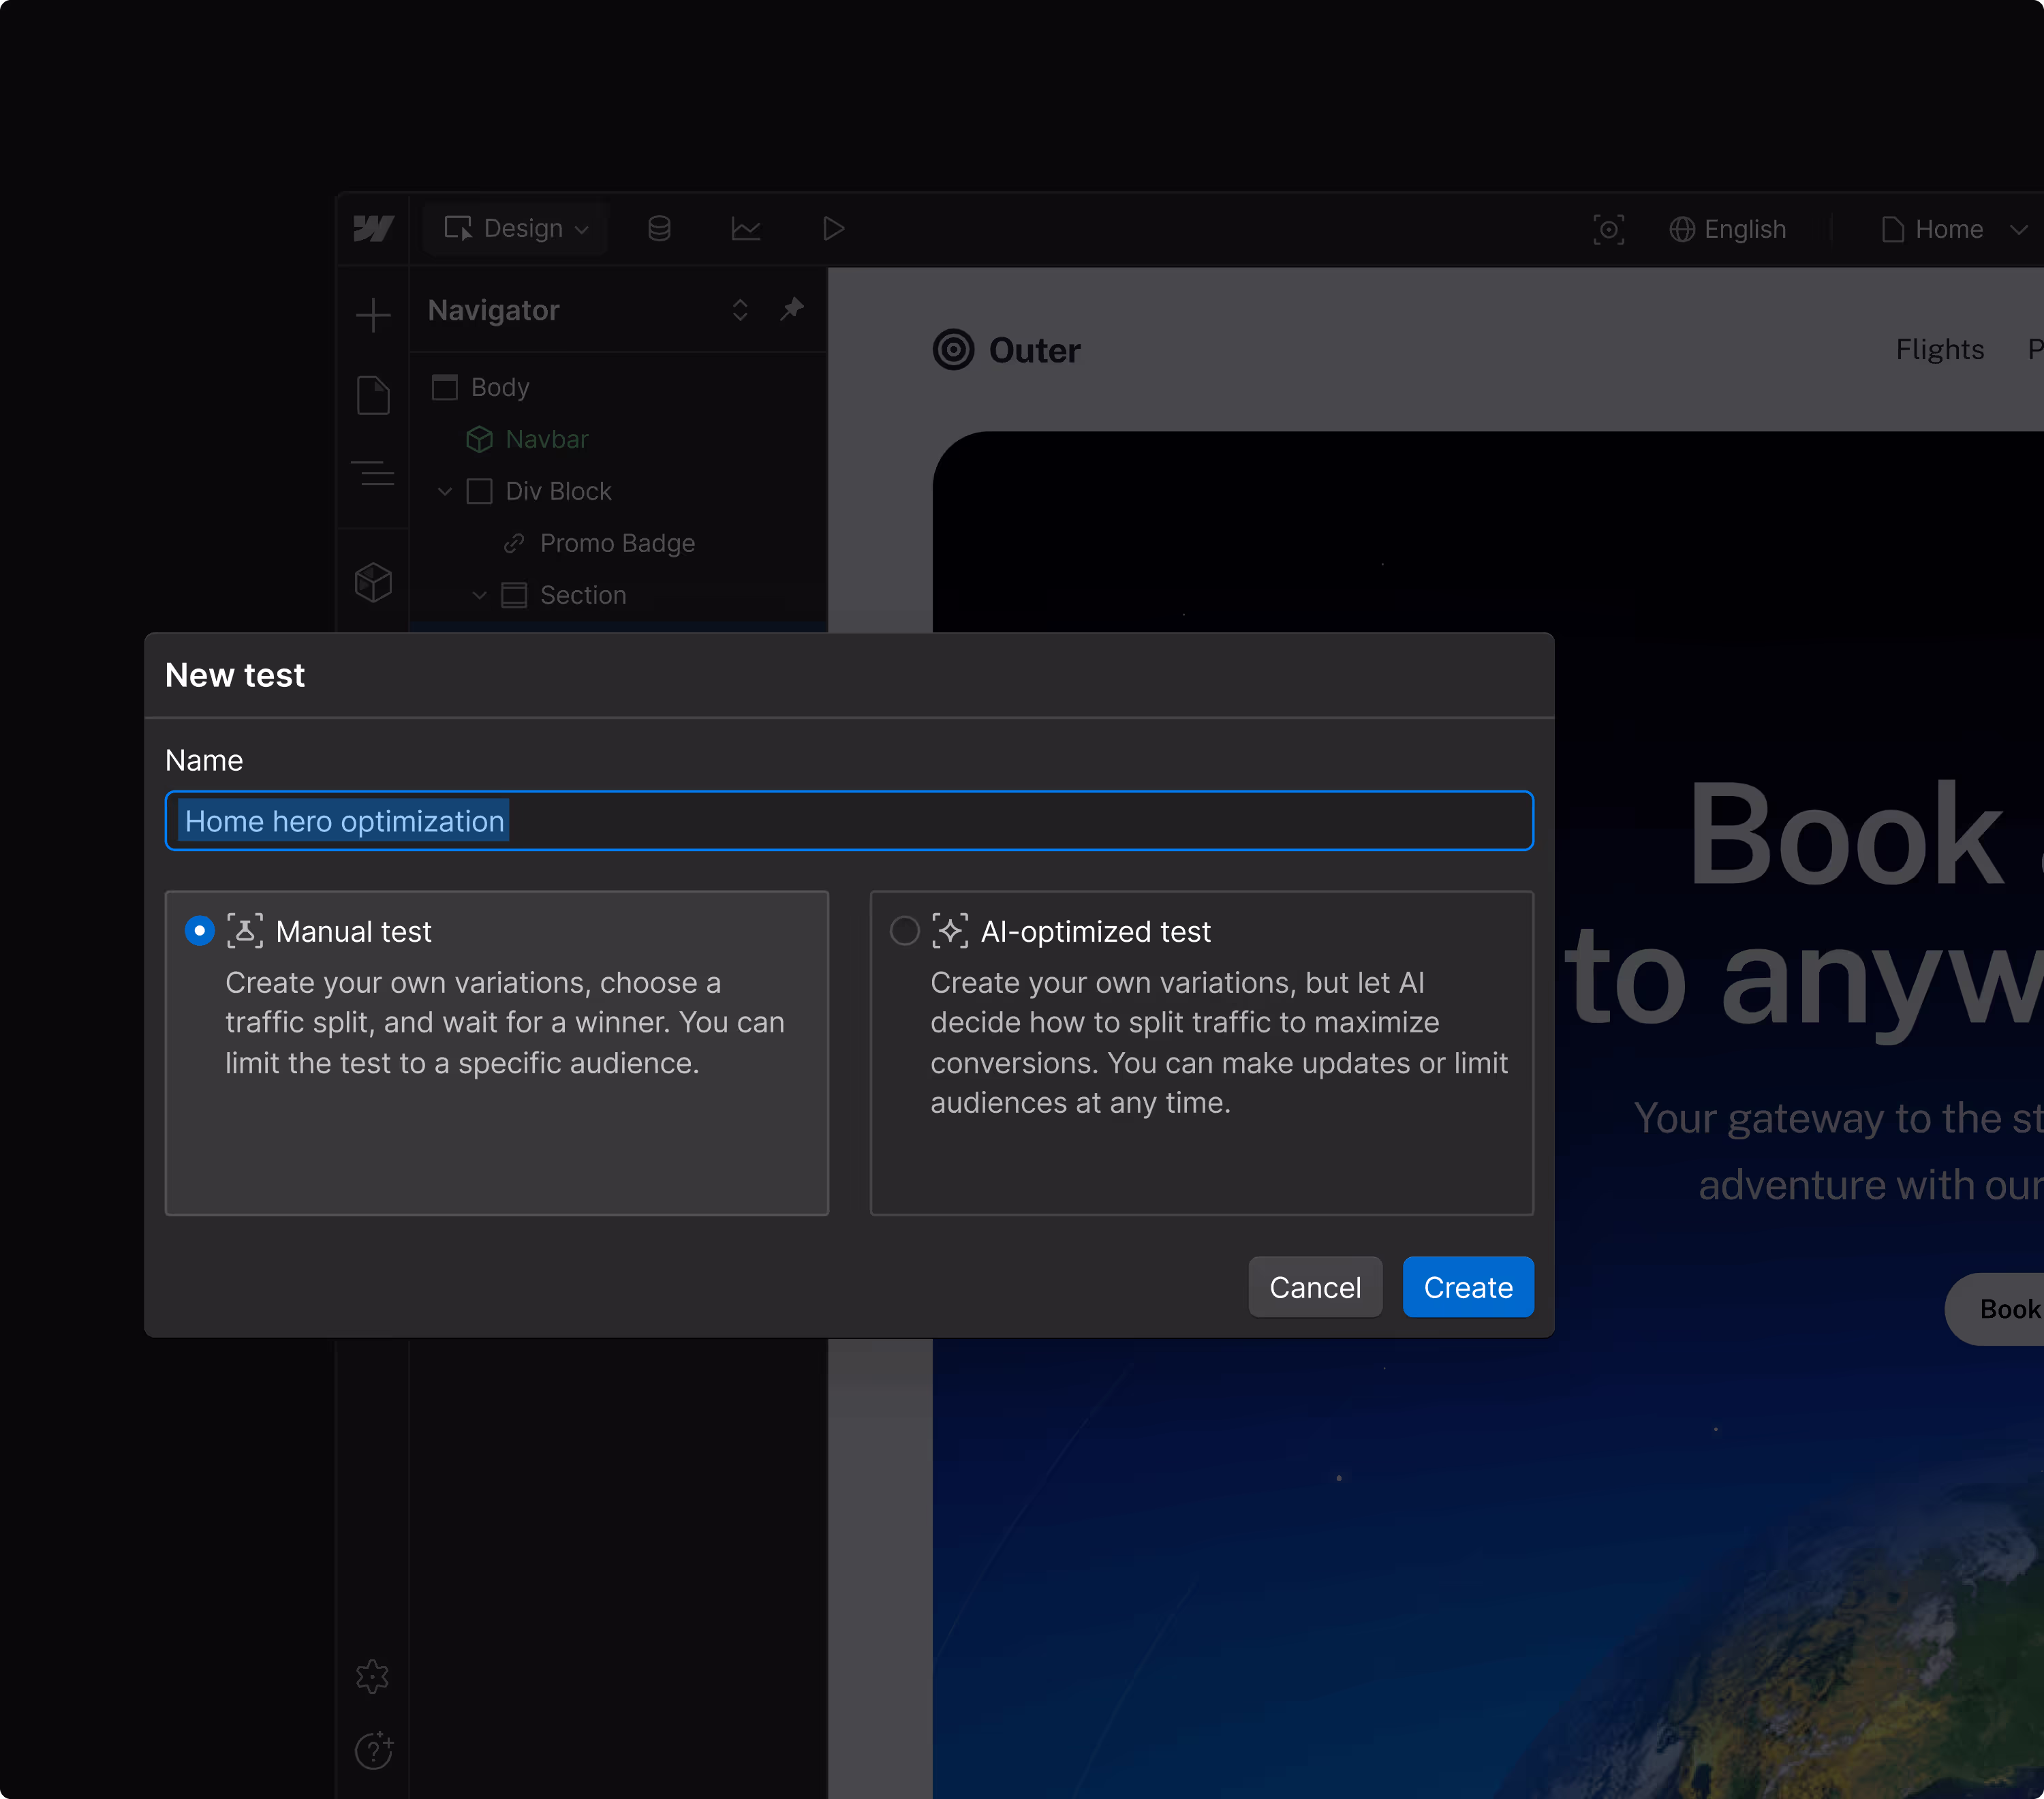Click the Create button
Screen dimensions: 2044x1799
(x=1467, y=1287)
